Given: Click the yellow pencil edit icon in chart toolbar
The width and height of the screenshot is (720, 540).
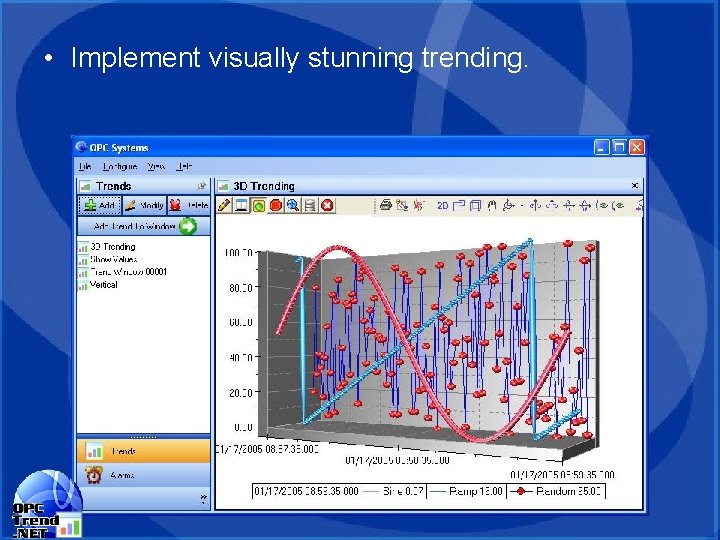Looking at the screenshot, I should 224,205.
